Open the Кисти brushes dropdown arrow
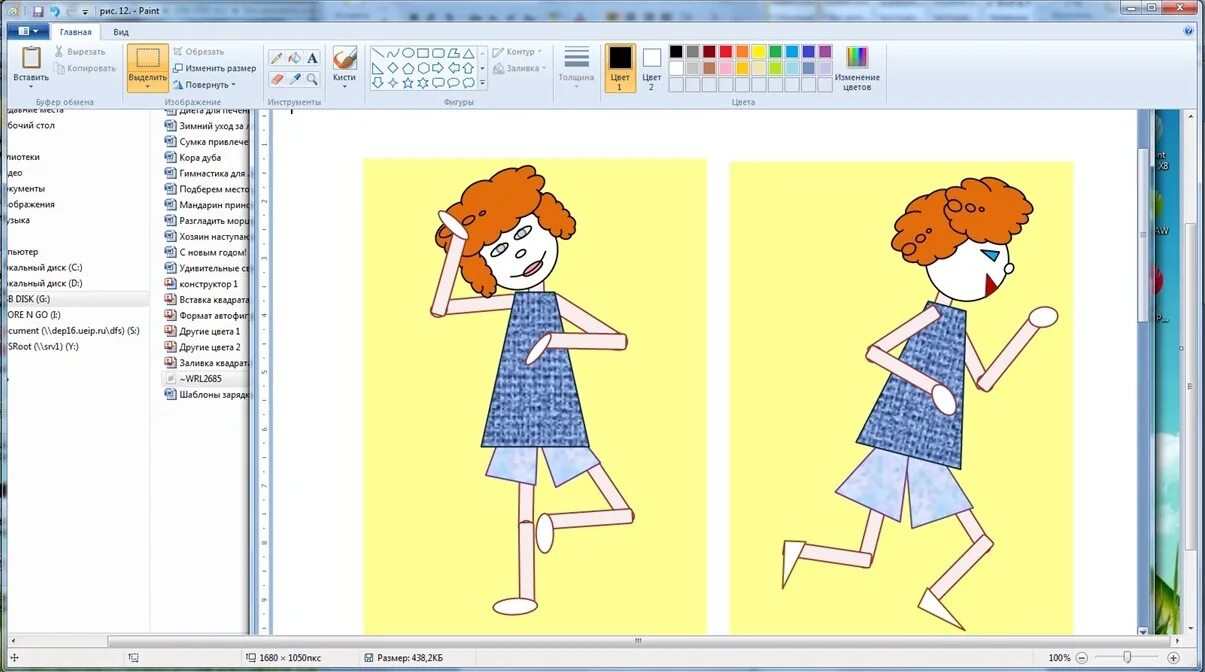1205x672 pixels. tap(344, 86)
